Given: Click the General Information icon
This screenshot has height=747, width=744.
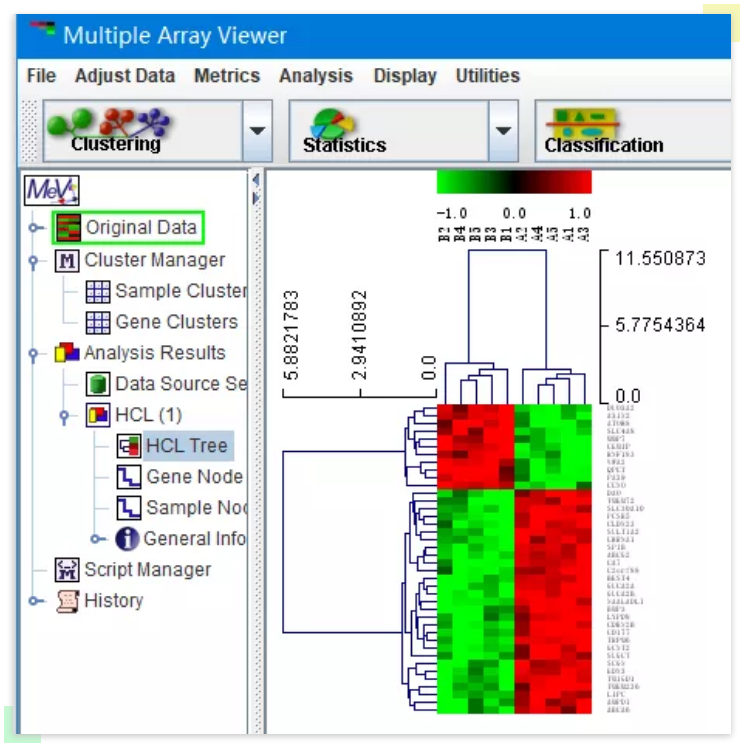Looking at the screenshot, I should [x=128, y=539].
